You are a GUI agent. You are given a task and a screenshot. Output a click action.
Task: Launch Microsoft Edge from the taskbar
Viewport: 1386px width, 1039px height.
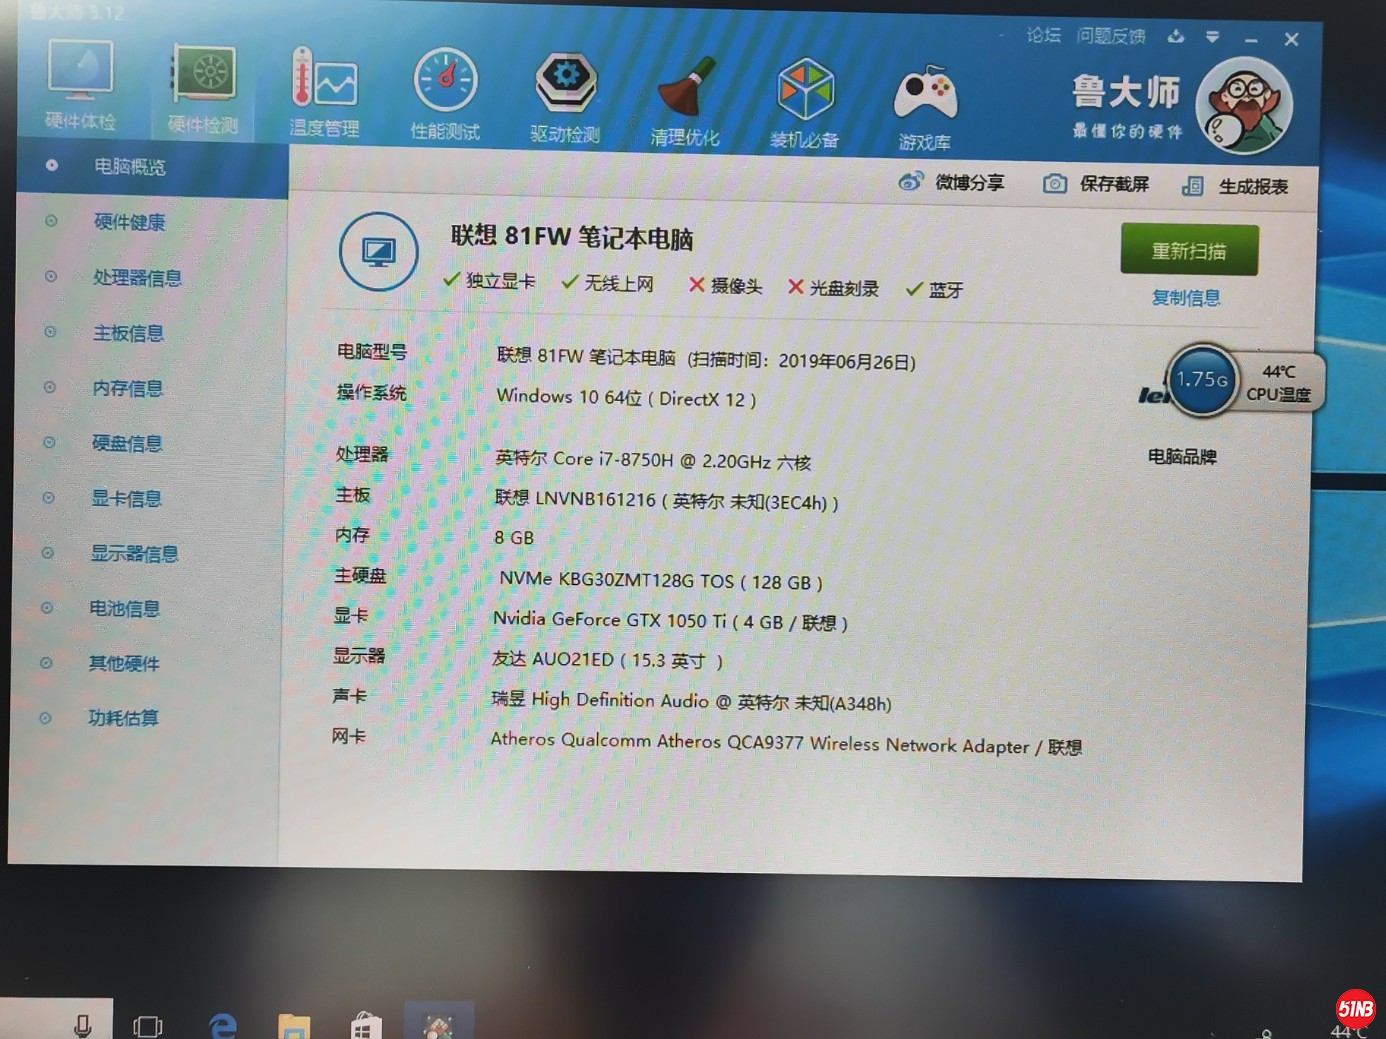(x=222, y=1026)
